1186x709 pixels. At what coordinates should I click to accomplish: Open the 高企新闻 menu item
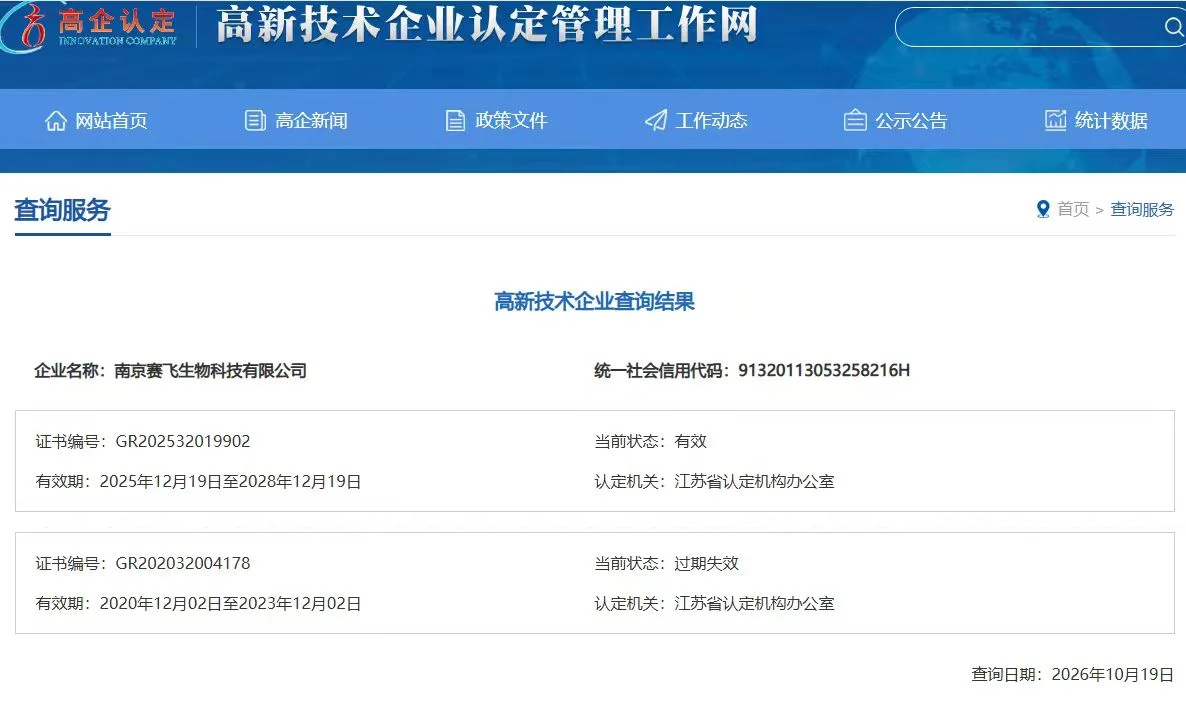311,121
